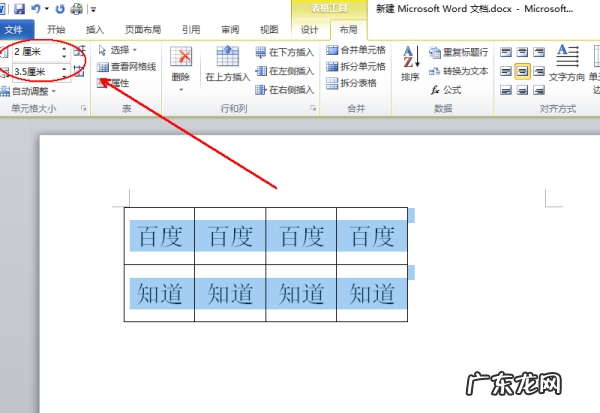Click 转换为文本

[x=458, y=71]
